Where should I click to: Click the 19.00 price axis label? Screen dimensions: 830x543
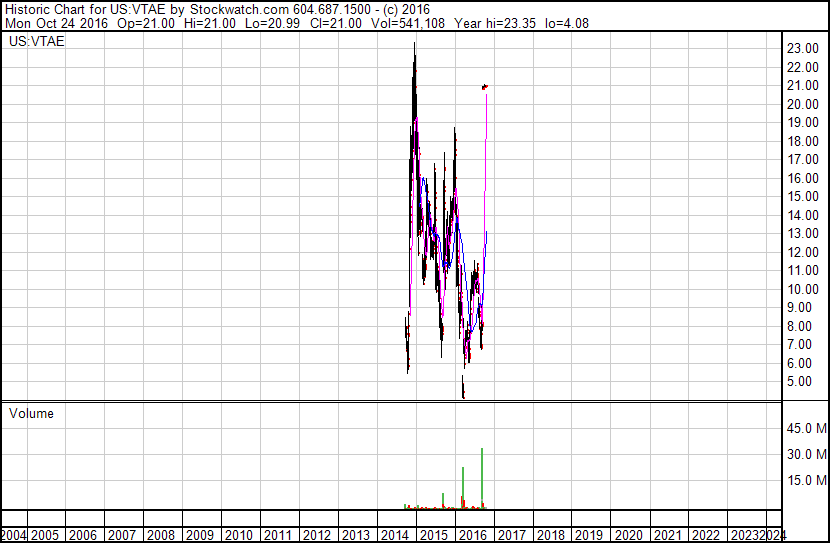coord(802,122)
